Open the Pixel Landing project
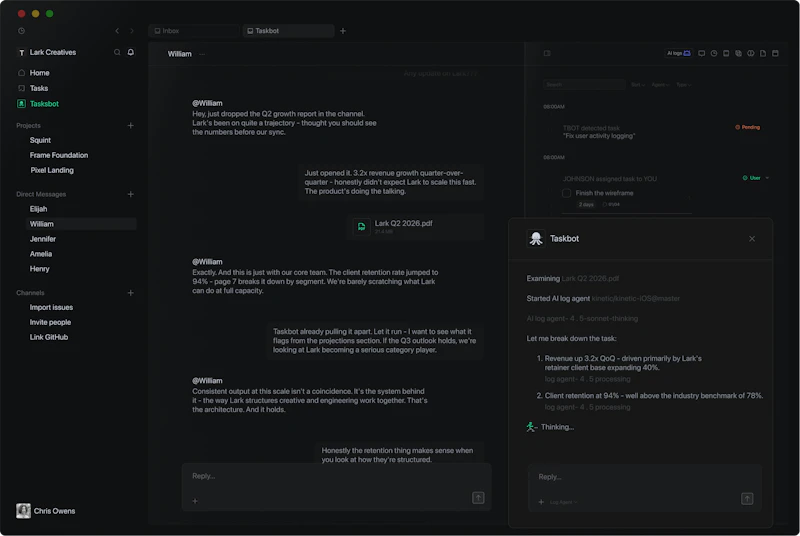This screenshot has width=800, height=536. pyautogui.click(x=52, y=170)
